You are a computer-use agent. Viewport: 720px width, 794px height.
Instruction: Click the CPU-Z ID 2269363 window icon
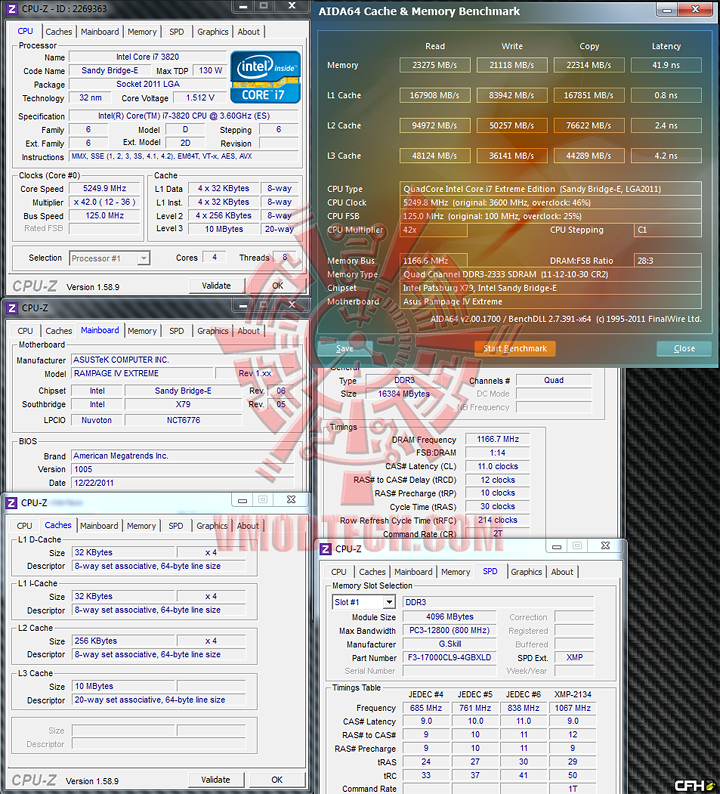click(12, 9)
